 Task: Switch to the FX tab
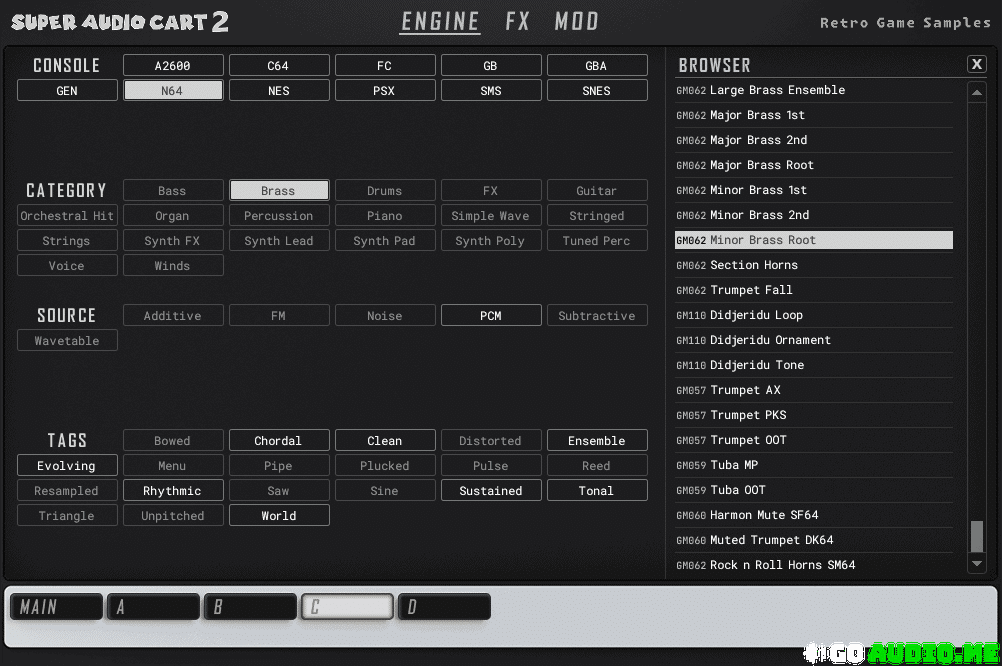[x=517, y=21]
